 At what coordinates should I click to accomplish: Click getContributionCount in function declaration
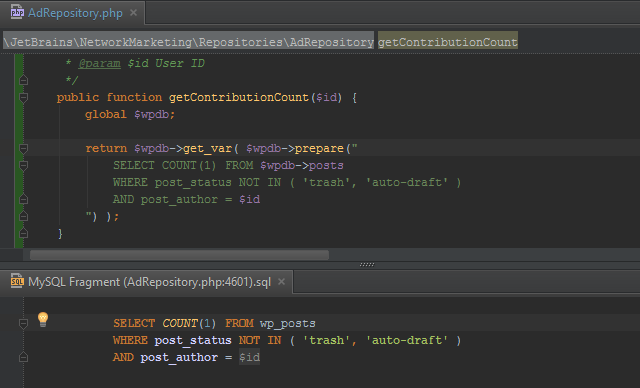[x=238, y=97]
